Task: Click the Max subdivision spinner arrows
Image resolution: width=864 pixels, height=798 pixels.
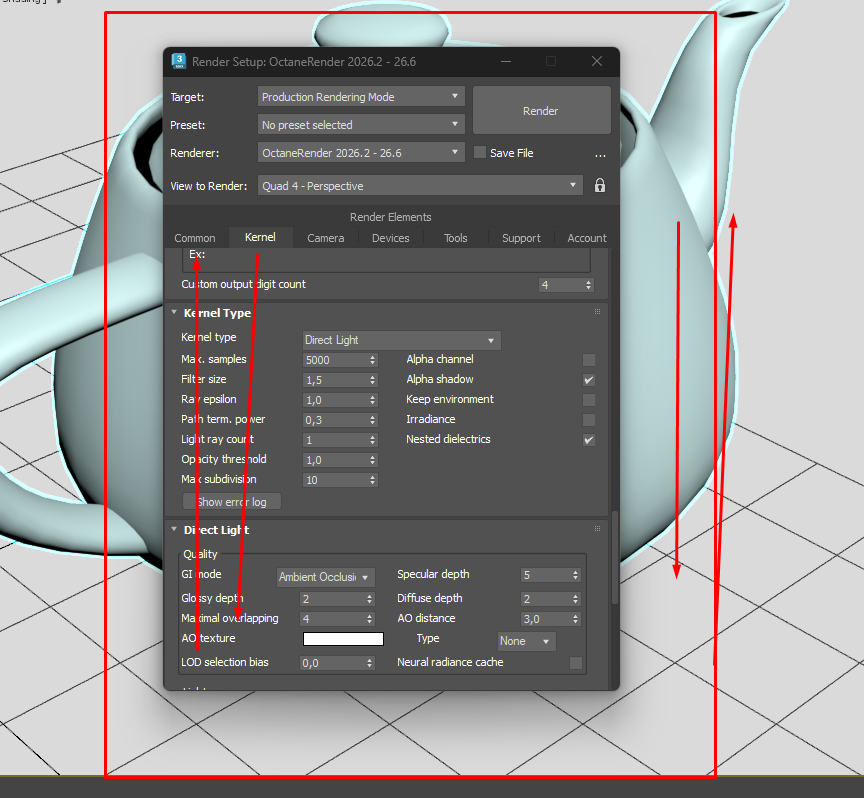Action: tap(373, 480)
